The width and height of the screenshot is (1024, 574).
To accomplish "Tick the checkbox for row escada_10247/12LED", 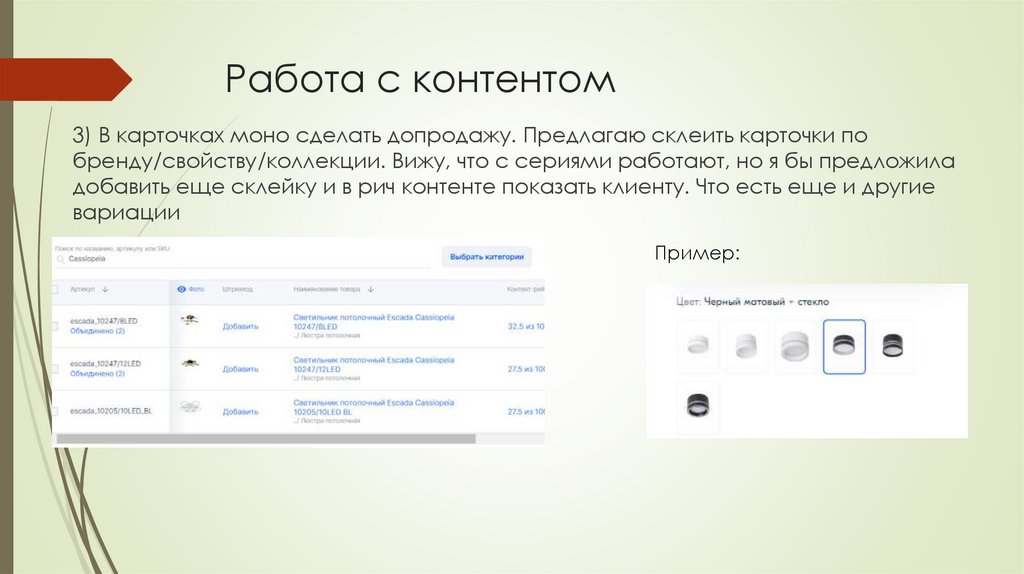I will [x=55, y=369].
